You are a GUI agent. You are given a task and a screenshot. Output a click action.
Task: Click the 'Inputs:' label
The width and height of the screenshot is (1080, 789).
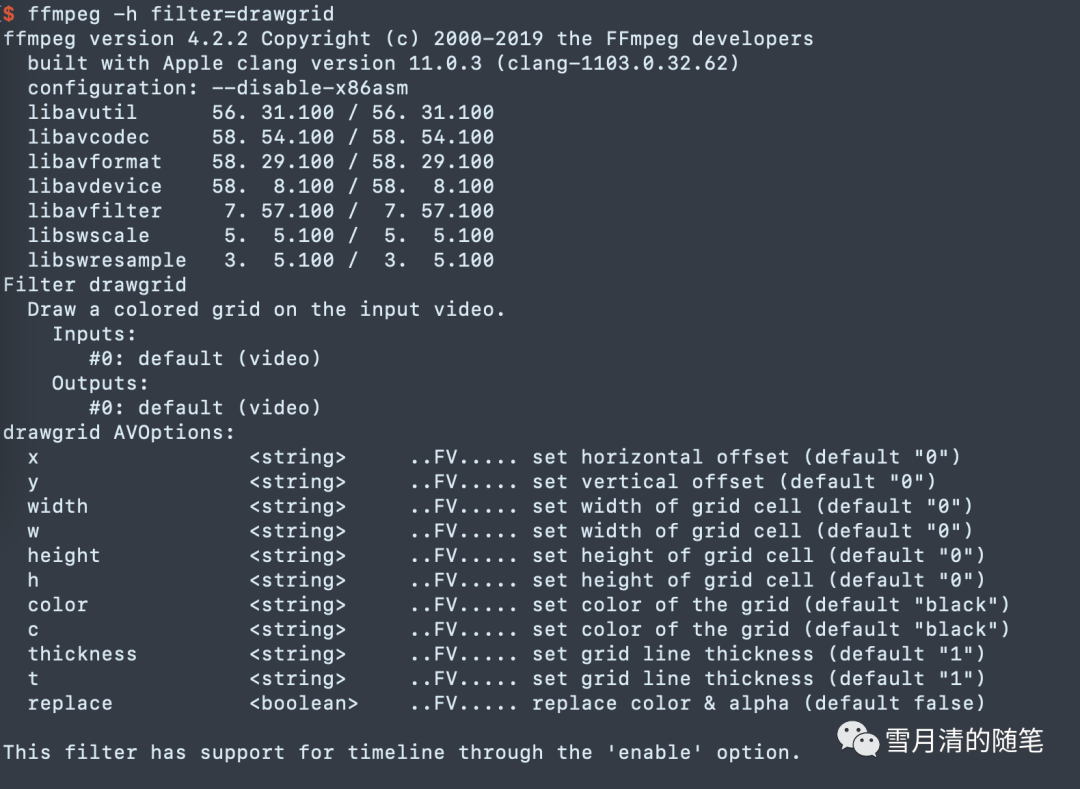click(94, 334)
